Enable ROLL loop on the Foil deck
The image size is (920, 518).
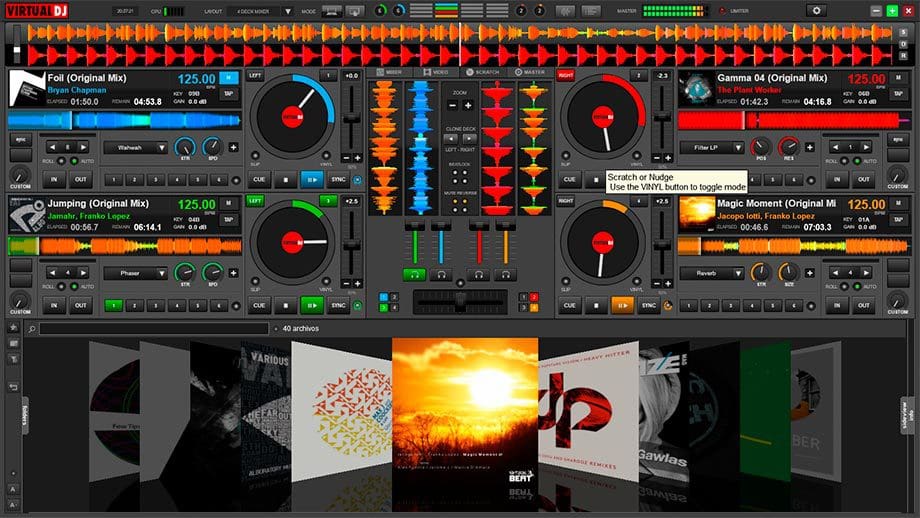pos(61,161)
